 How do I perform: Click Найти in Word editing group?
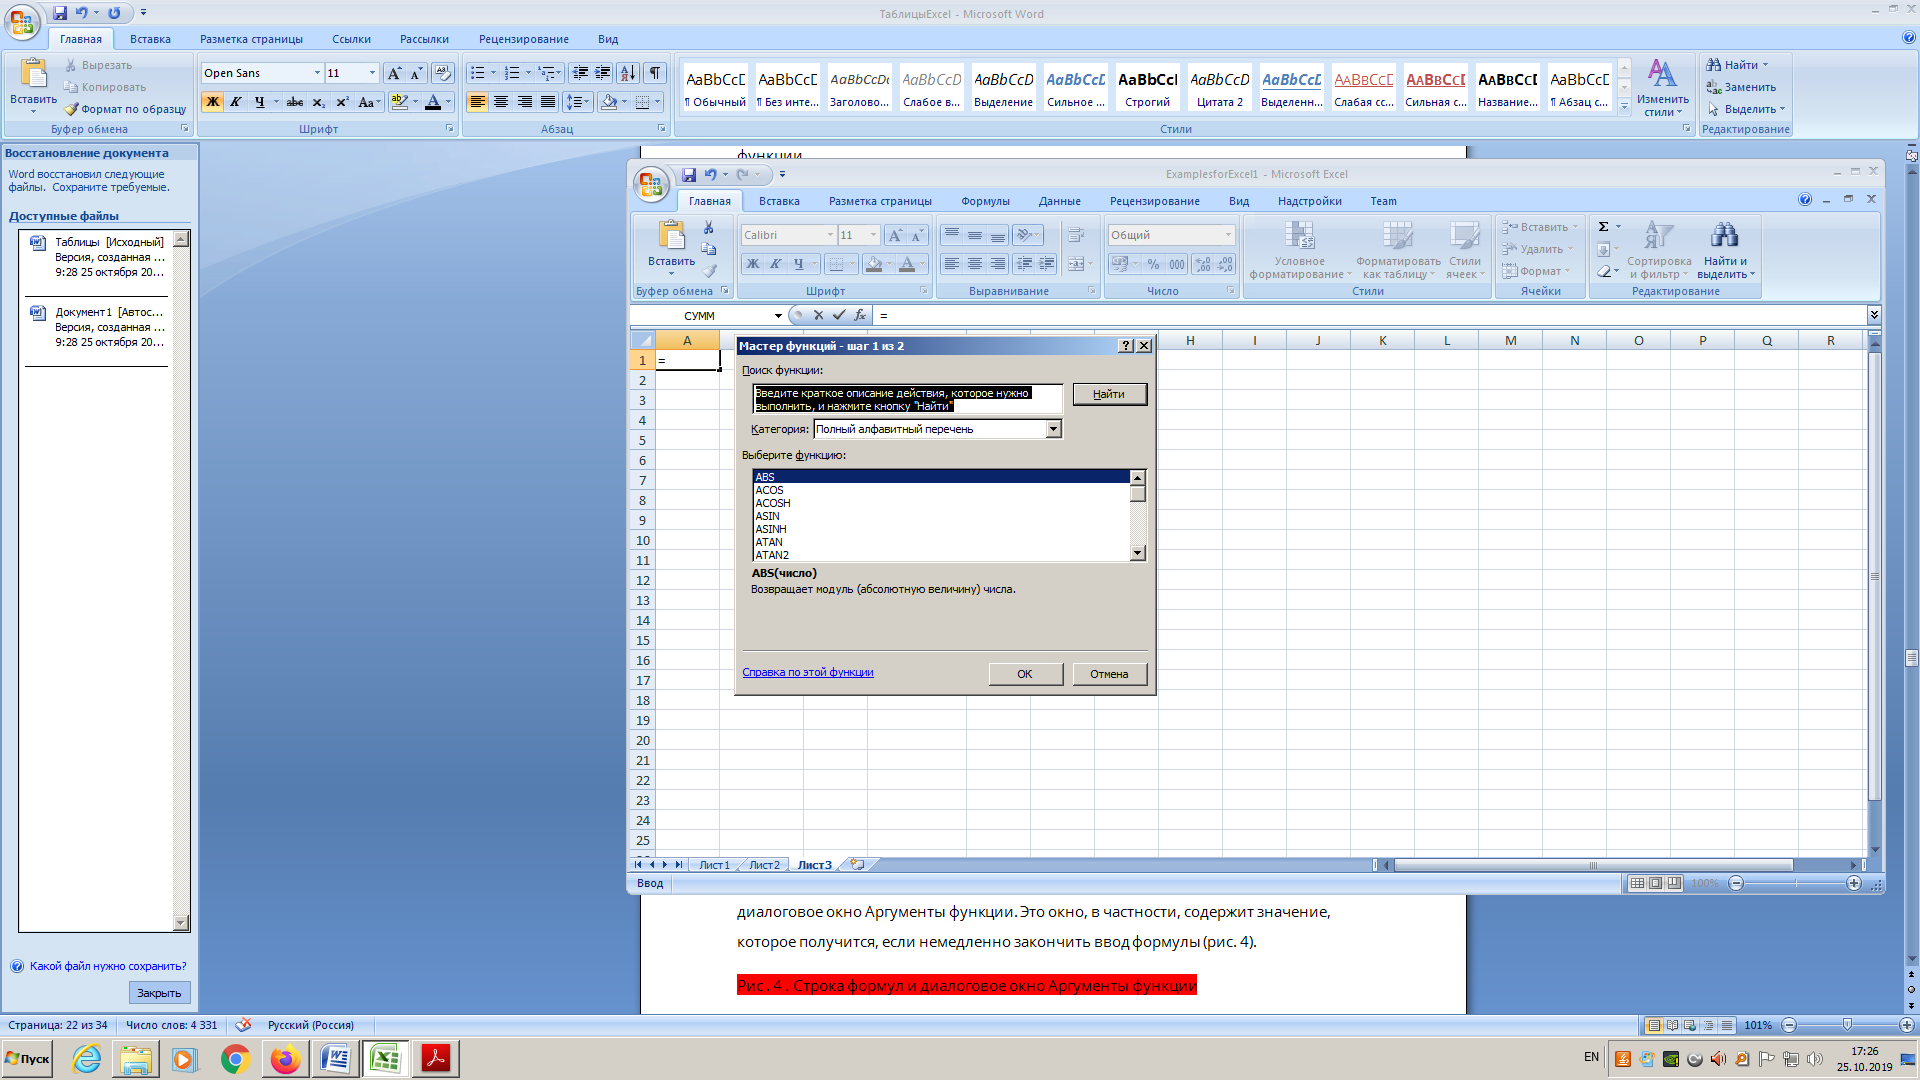coord(1738,65)
